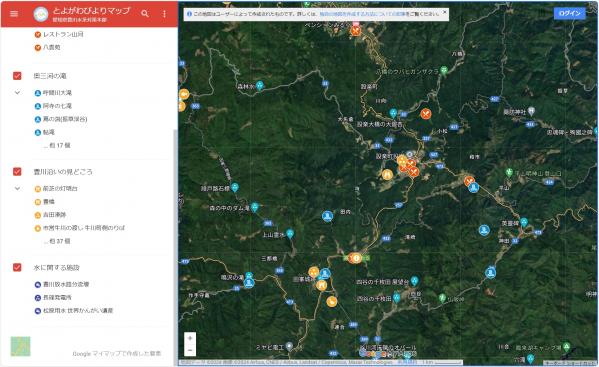Collapse the 奥三河の滝 list chevron
The width and height of the screenshot is (599, 367).
tap(17, 92)
